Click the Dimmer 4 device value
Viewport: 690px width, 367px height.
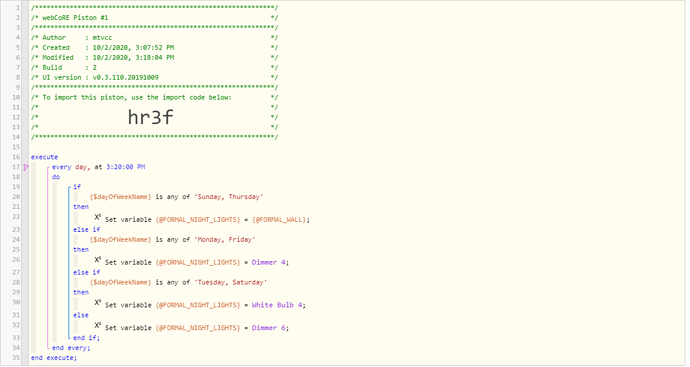click(x=268, y=262)
